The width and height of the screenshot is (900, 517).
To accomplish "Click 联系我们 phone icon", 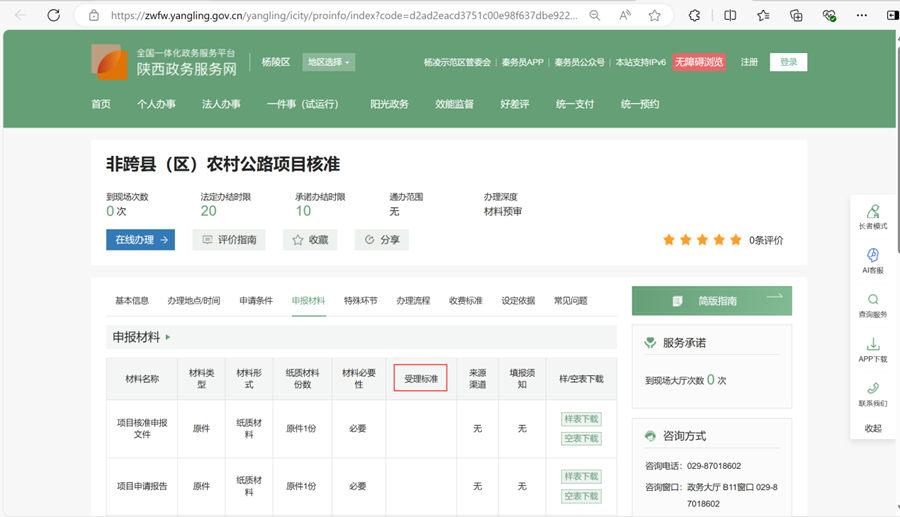I will click(872, 394).
